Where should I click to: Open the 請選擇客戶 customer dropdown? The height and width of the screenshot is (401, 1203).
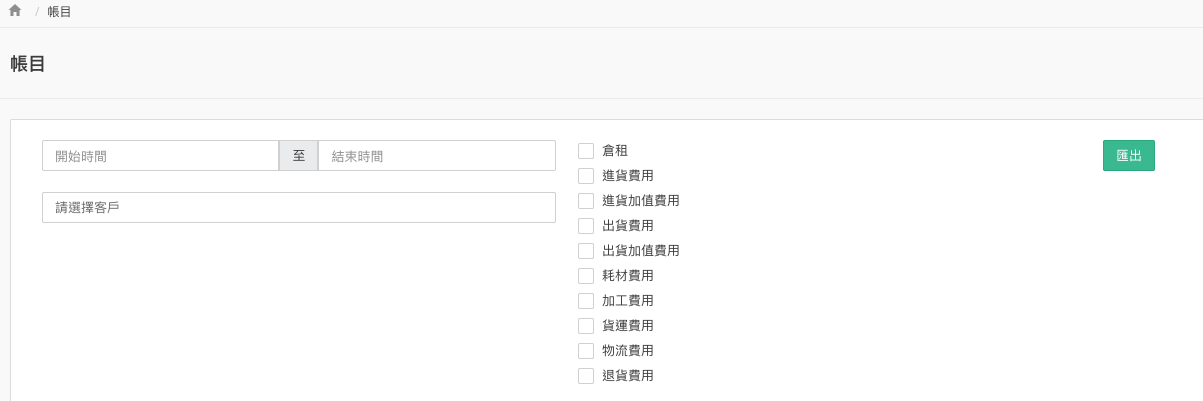coord(298,208)
